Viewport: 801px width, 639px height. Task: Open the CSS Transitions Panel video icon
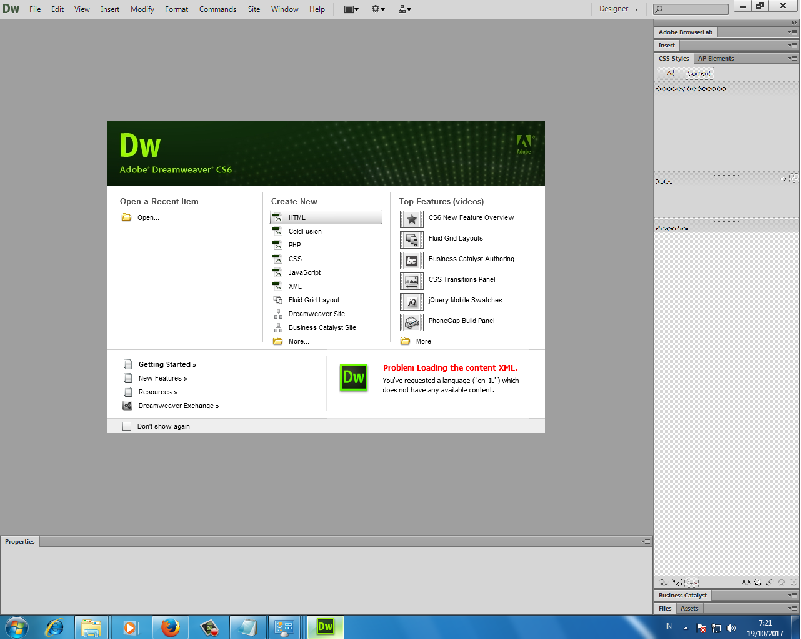(411, 281)
